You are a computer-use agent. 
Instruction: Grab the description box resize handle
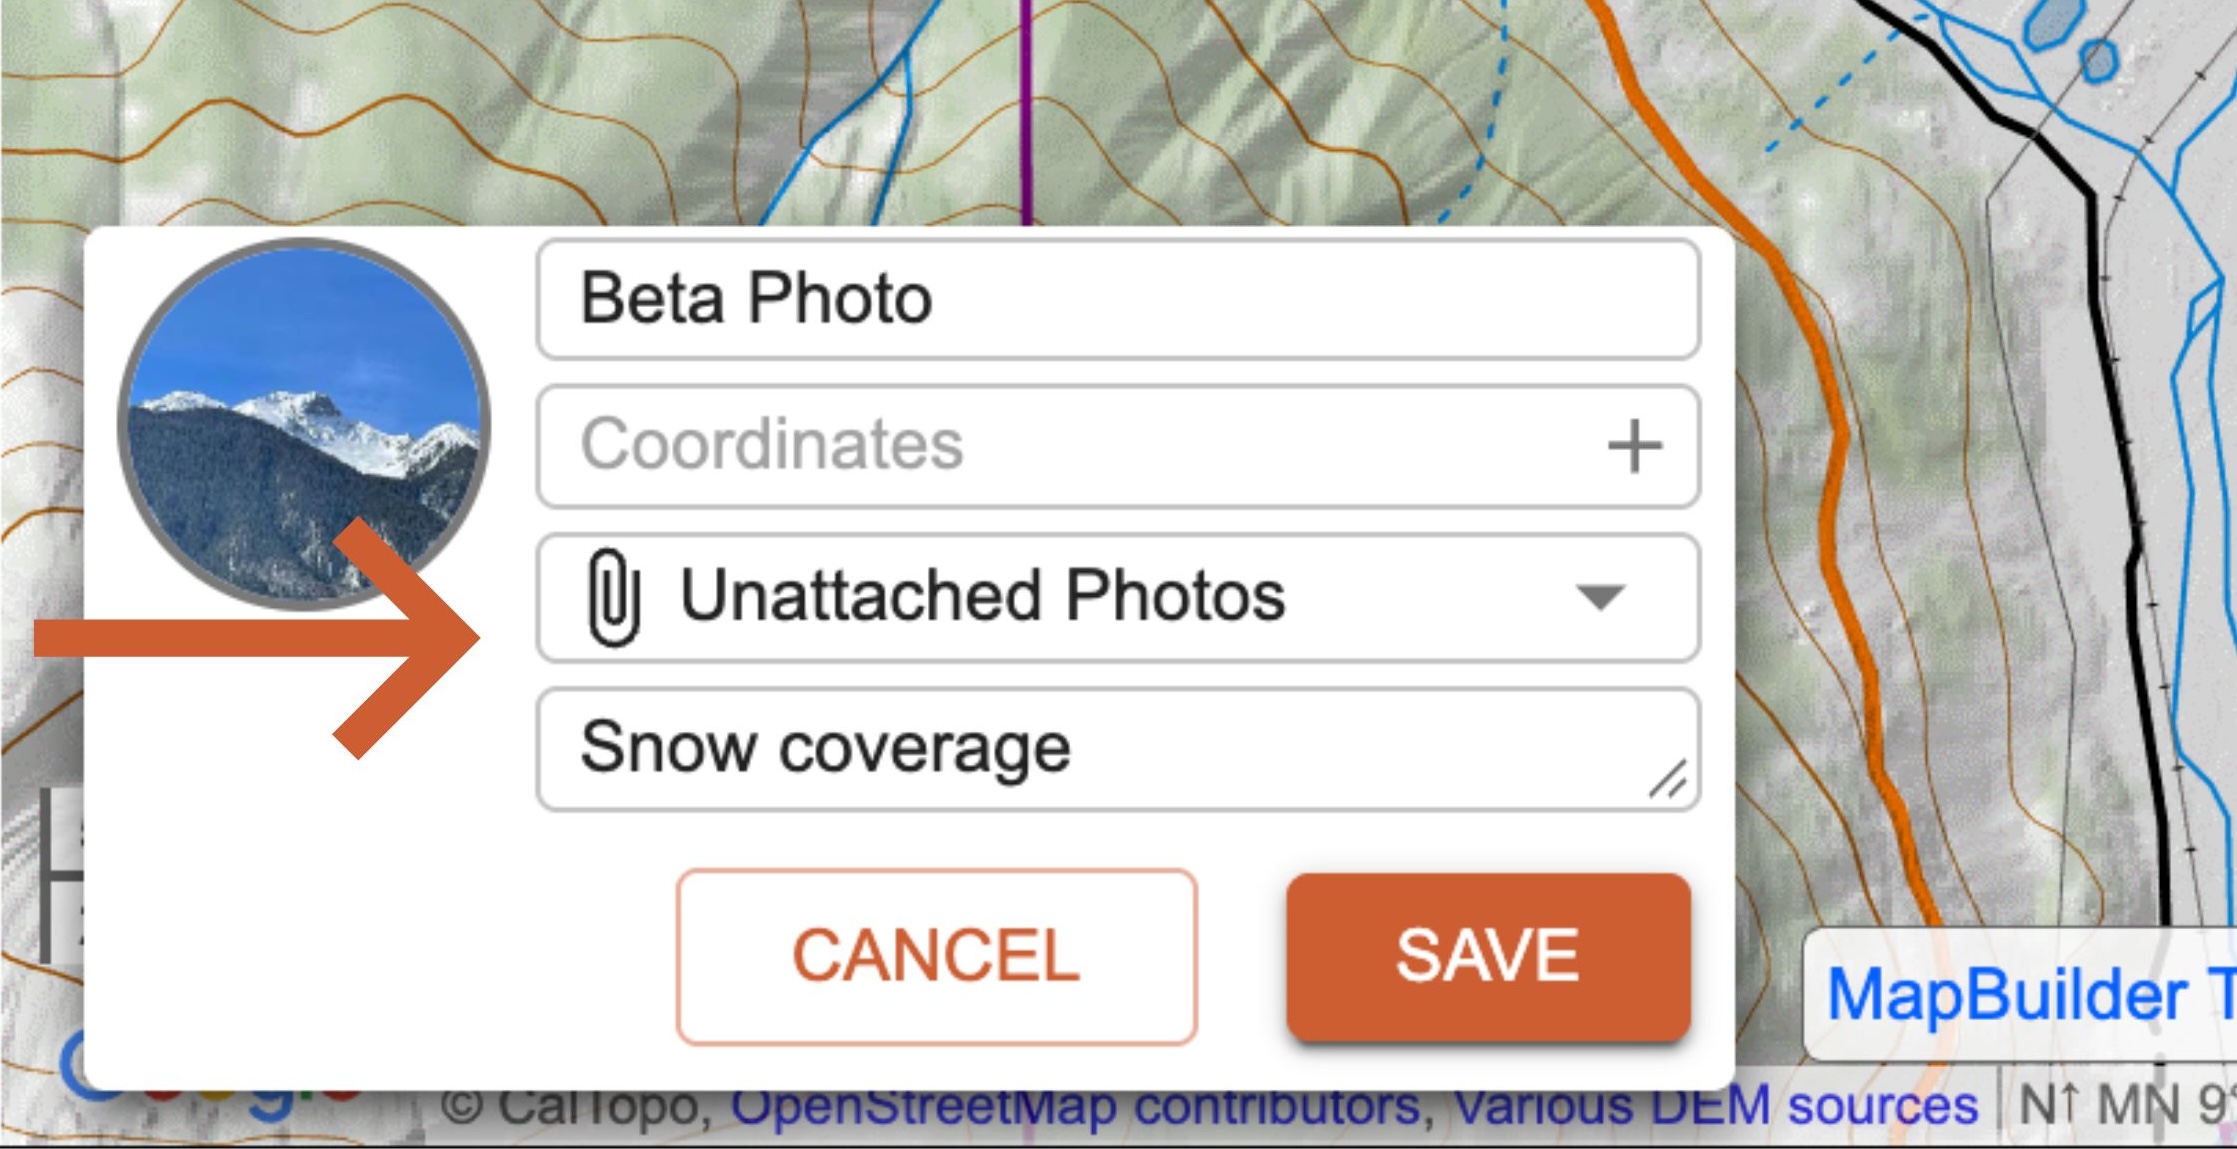click(1669, 781)
